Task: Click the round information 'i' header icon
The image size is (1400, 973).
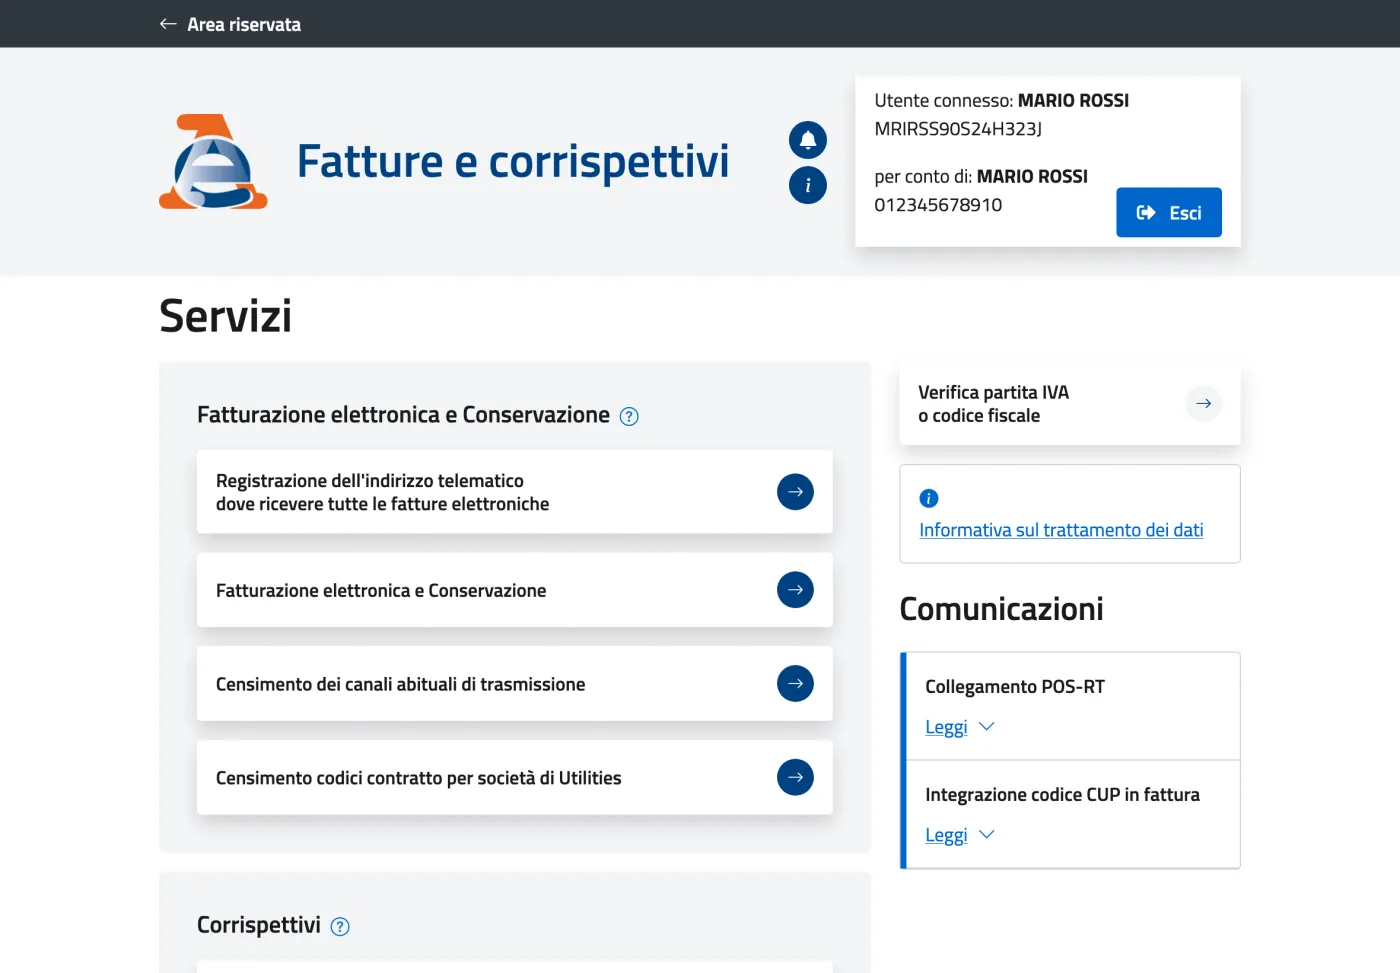Action: [808, 185]
